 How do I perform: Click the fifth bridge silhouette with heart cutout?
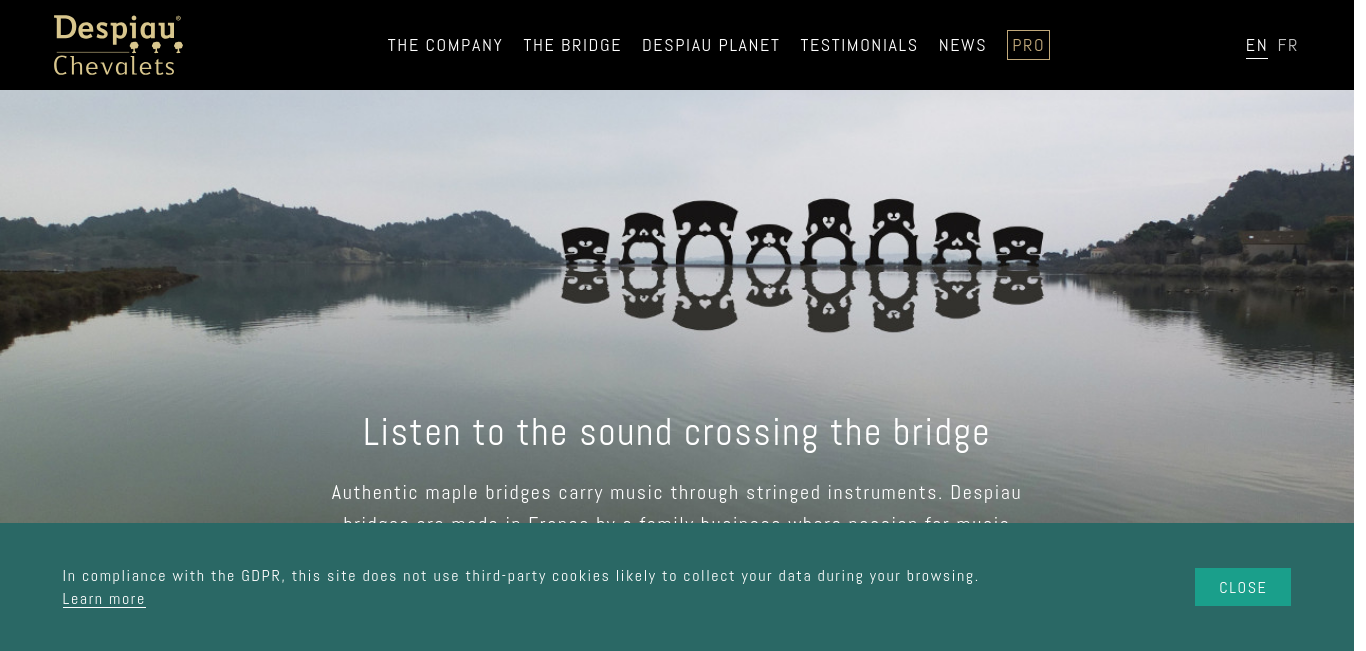click(x=828, y=233)
